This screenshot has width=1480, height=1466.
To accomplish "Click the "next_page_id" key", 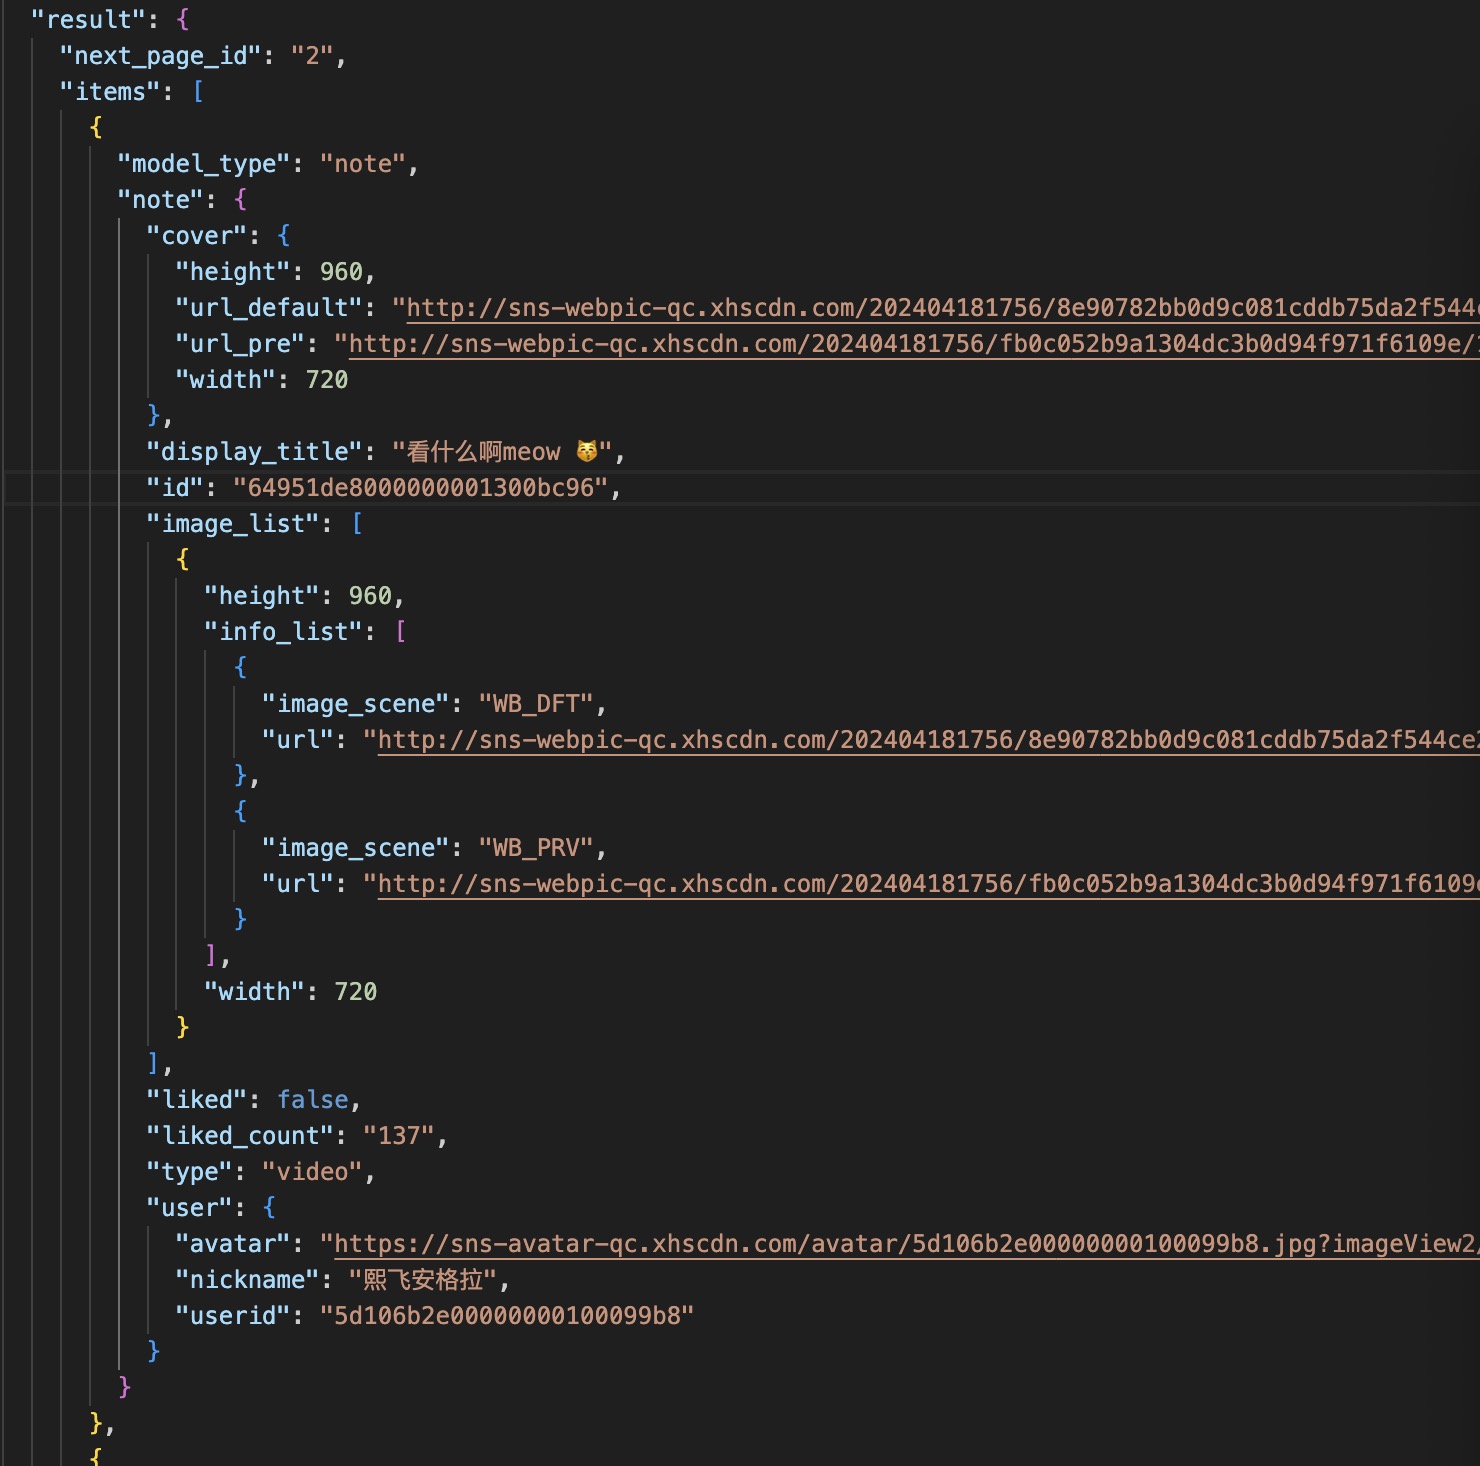I will pyautogui.click(x=161, y=56).
